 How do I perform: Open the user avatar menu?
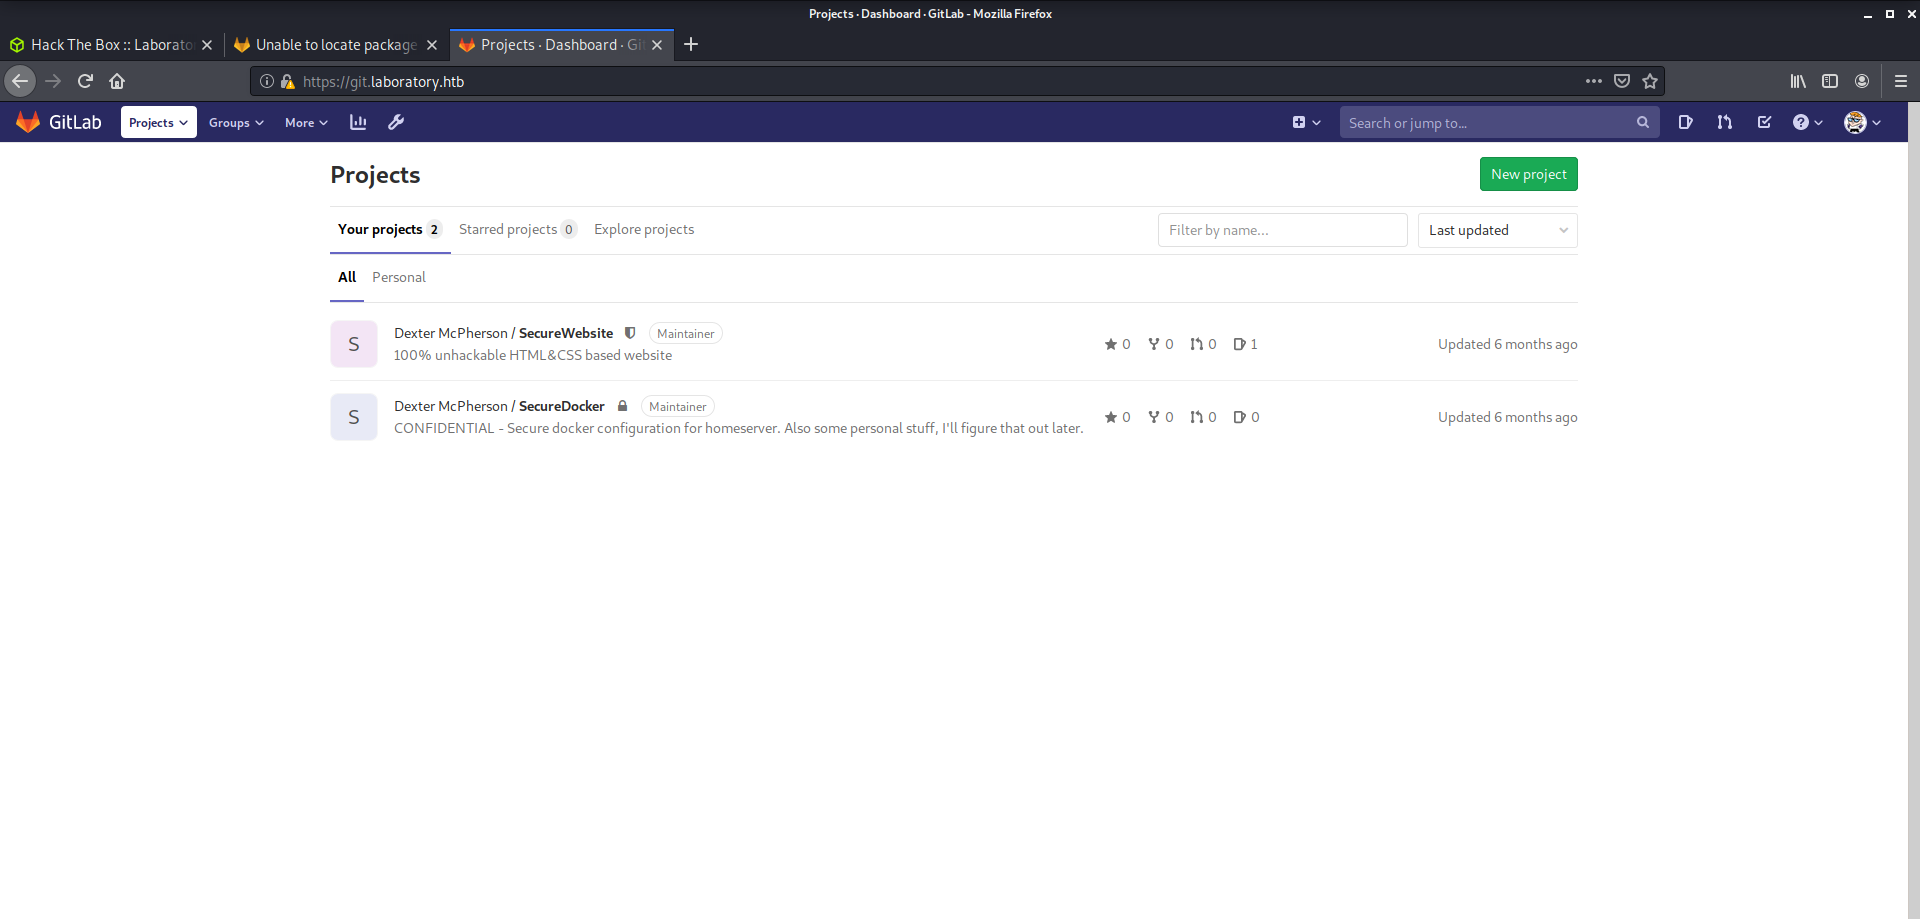tap(1862, 122)
